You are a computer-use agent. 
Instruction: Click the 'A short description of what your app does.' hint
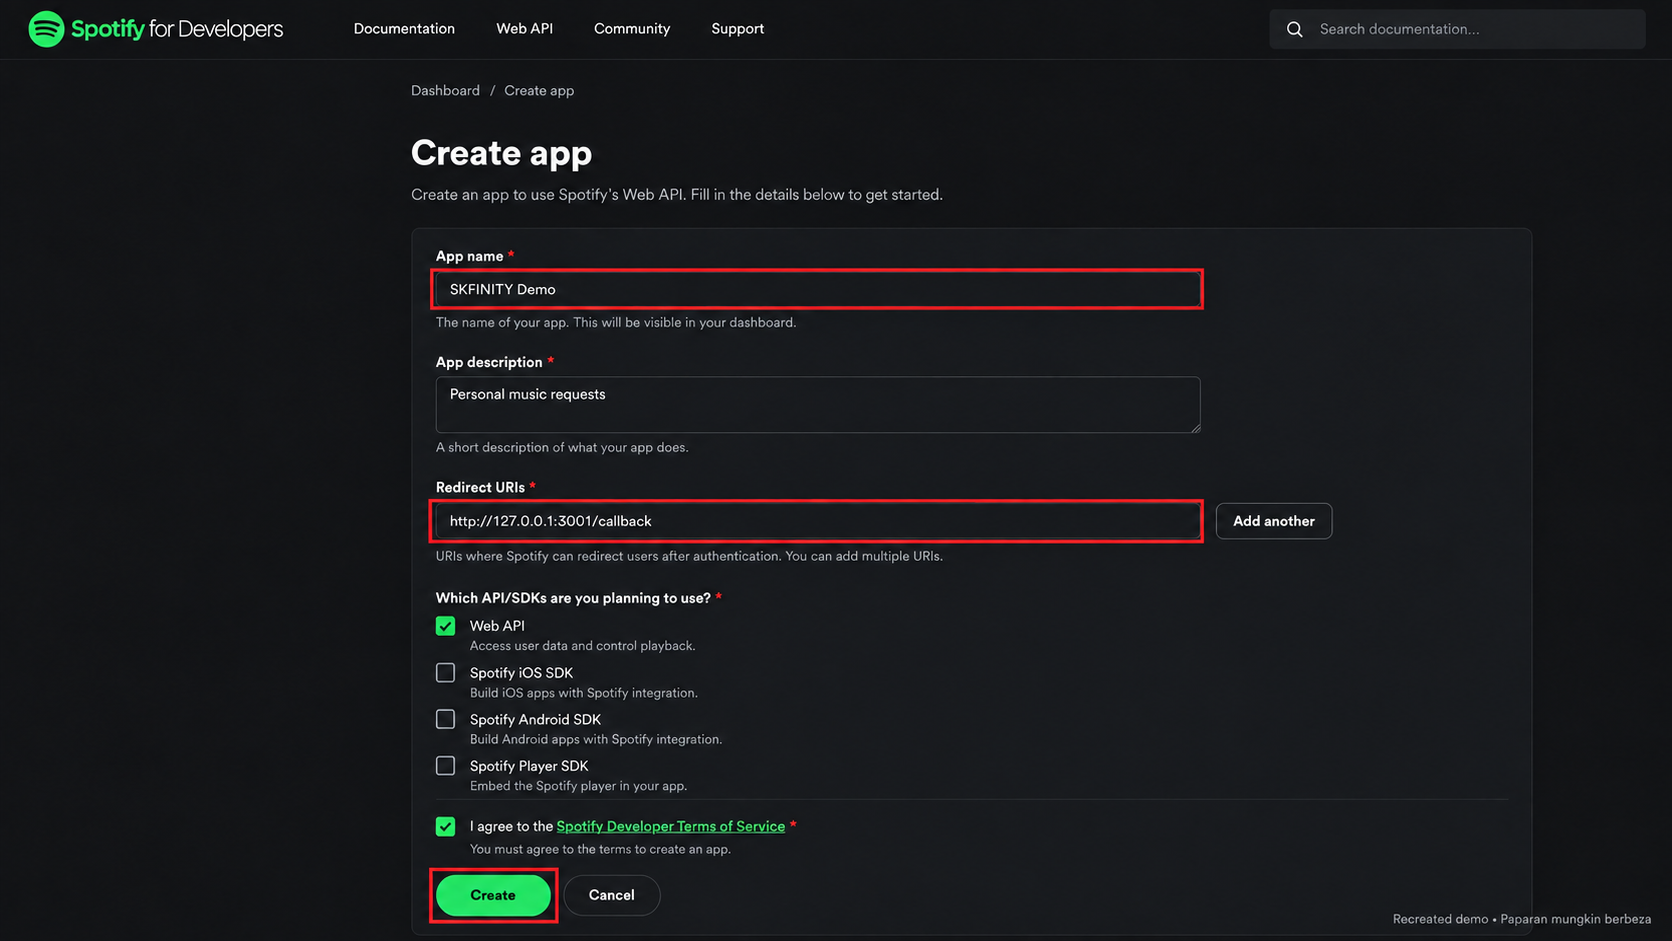pyautogui.click(x=562, y=447)
